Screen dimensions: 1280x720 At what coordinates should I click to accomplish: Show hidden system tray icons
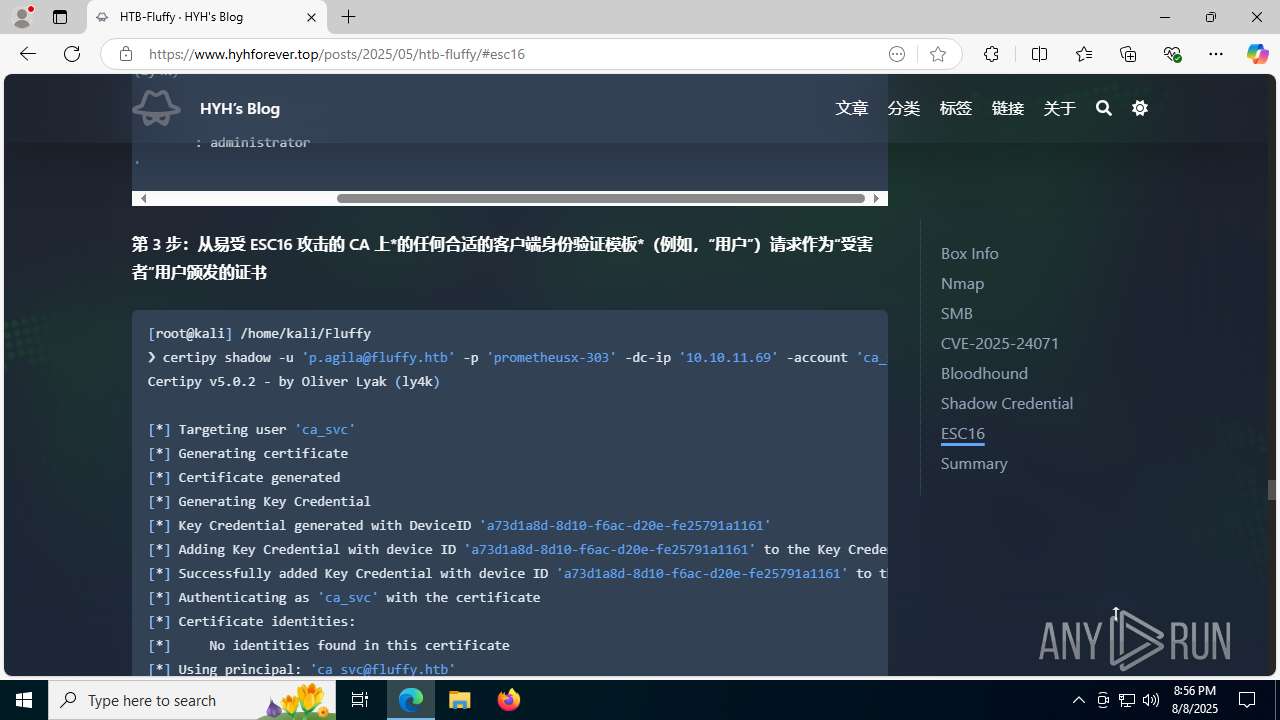point(1078,700)
